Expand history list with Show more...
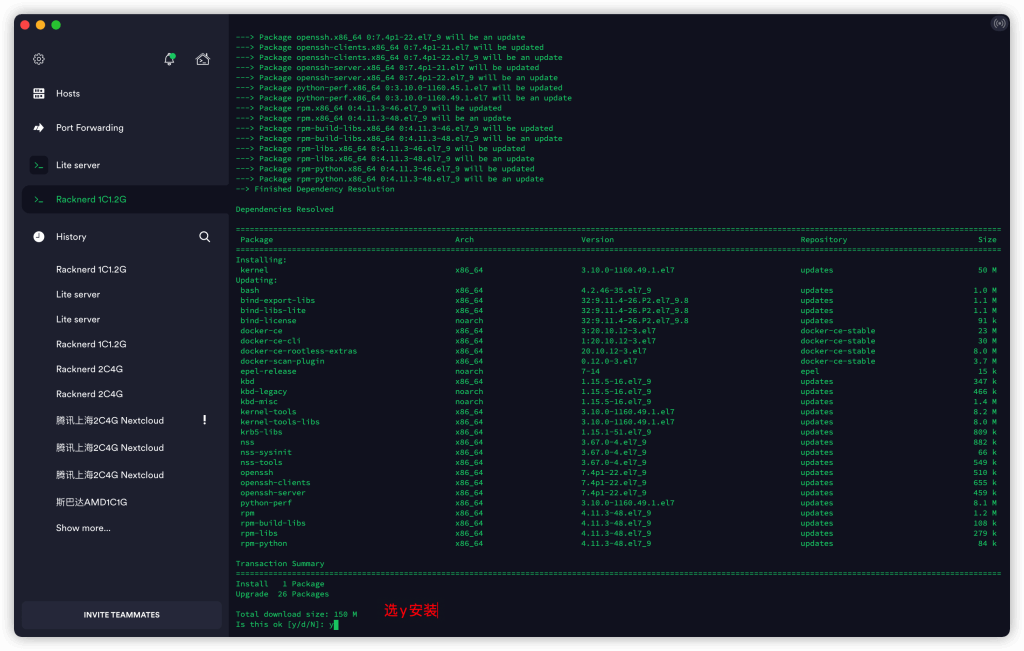1024x651 pixels. coord(83,528)
